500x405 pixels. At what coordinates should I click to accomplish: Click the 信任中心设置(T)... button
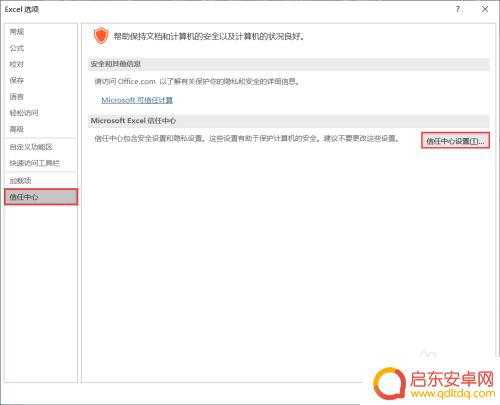pyautogui.click(x=455, y=141)
